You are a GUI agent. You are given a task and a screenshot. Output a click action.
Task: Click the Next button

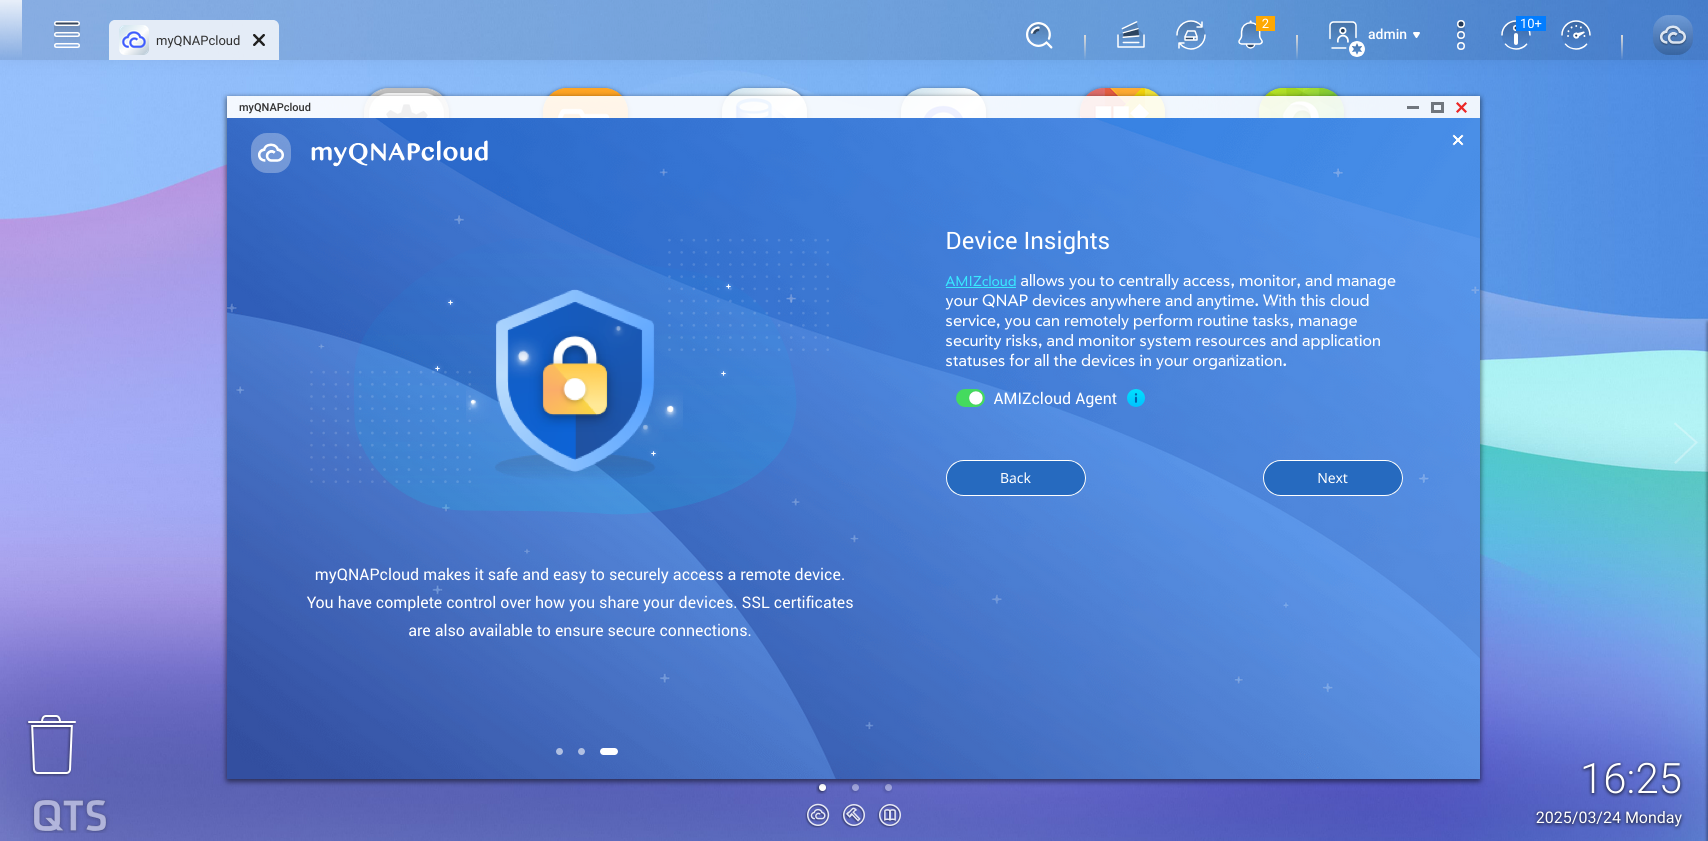(1332, 478)
